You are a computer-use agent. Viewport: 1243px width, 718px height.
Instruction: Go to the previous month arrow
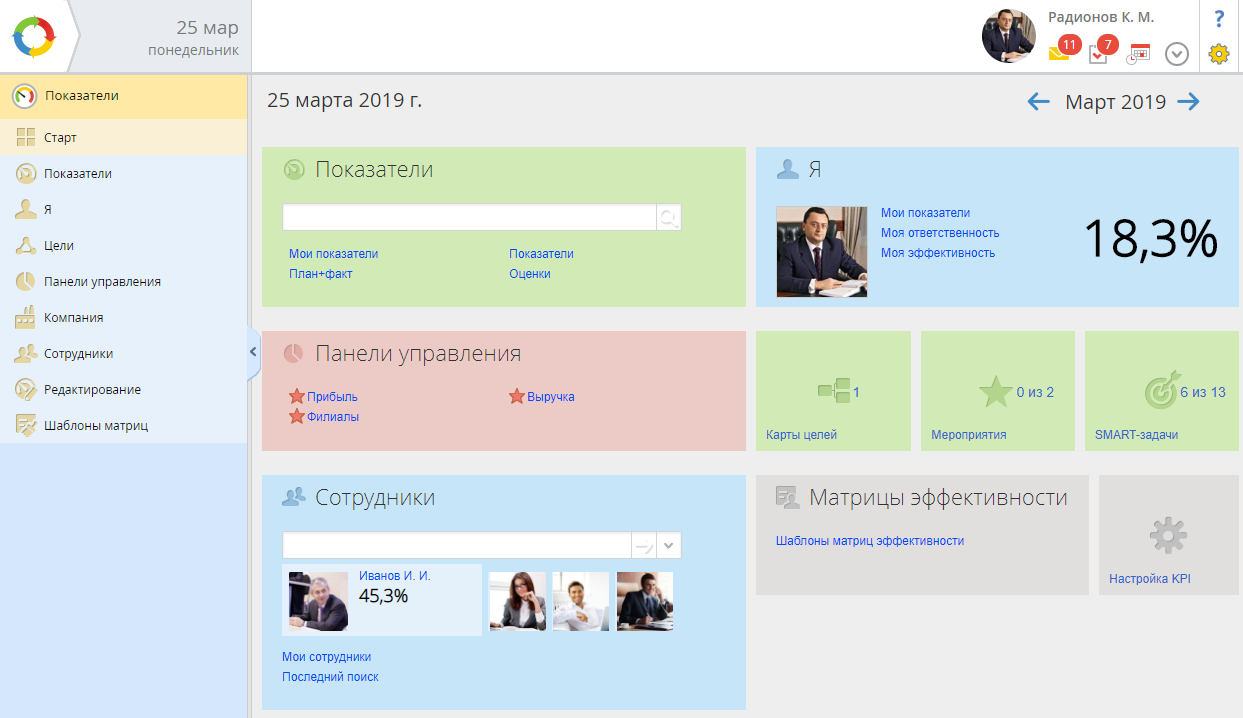pos(1038,102)
